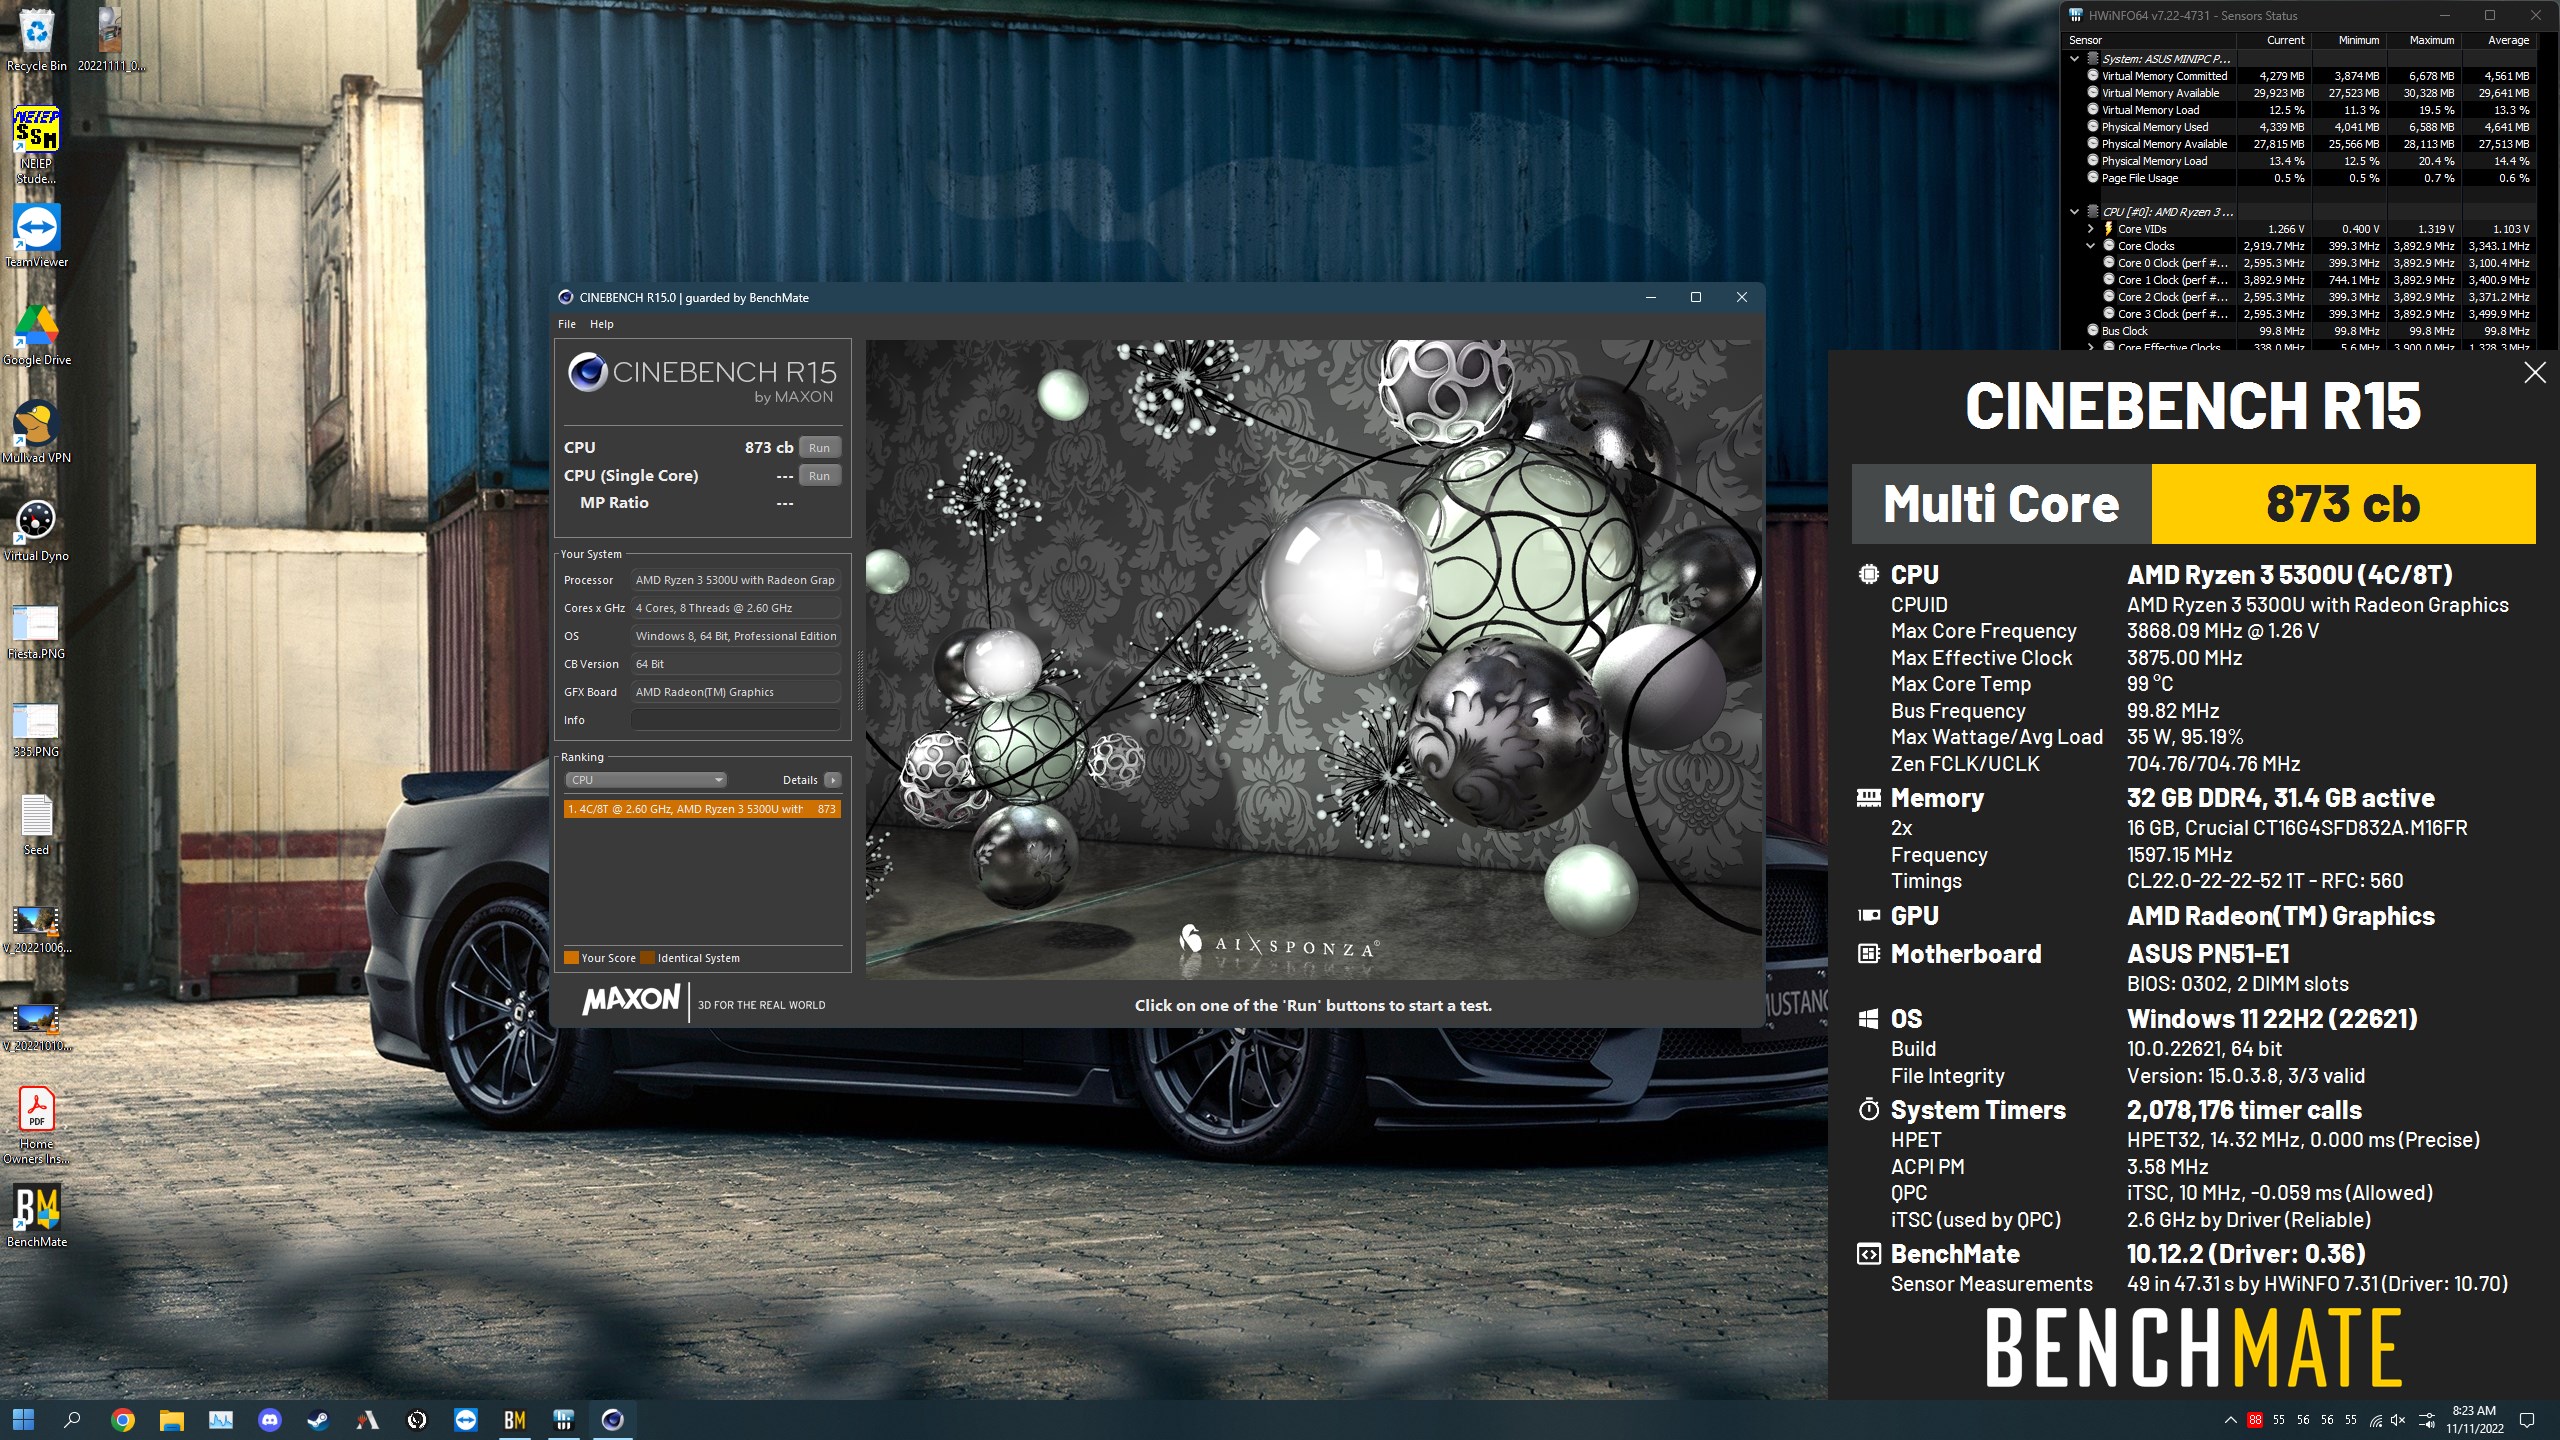This screenshot has height=1440, width=2560.
Task: Switch to BenchMate in the taskbar
Action: click(x=515, y=1419)
